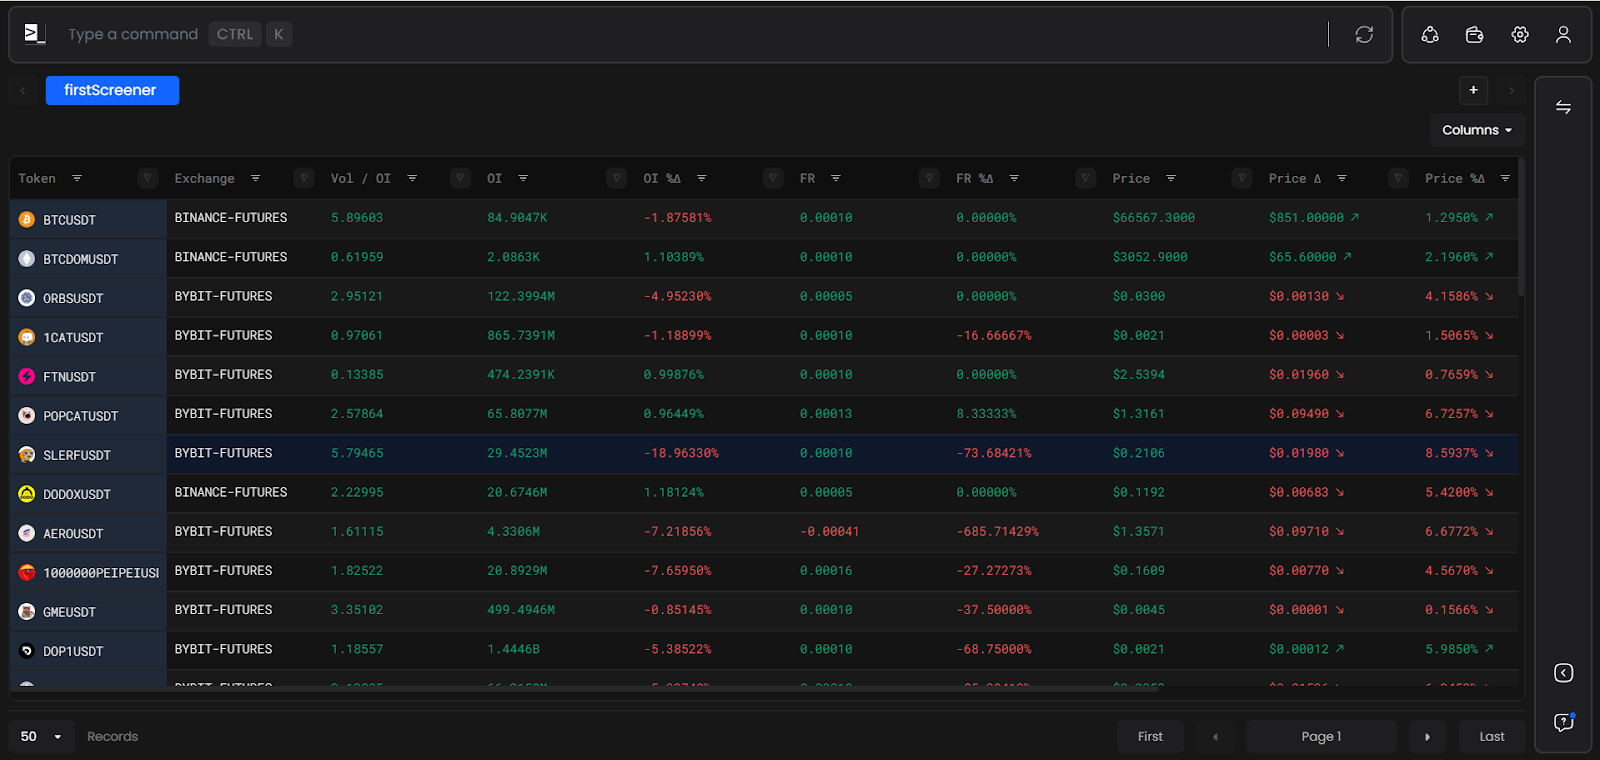Go to the First page

(x=1150, y=736)
